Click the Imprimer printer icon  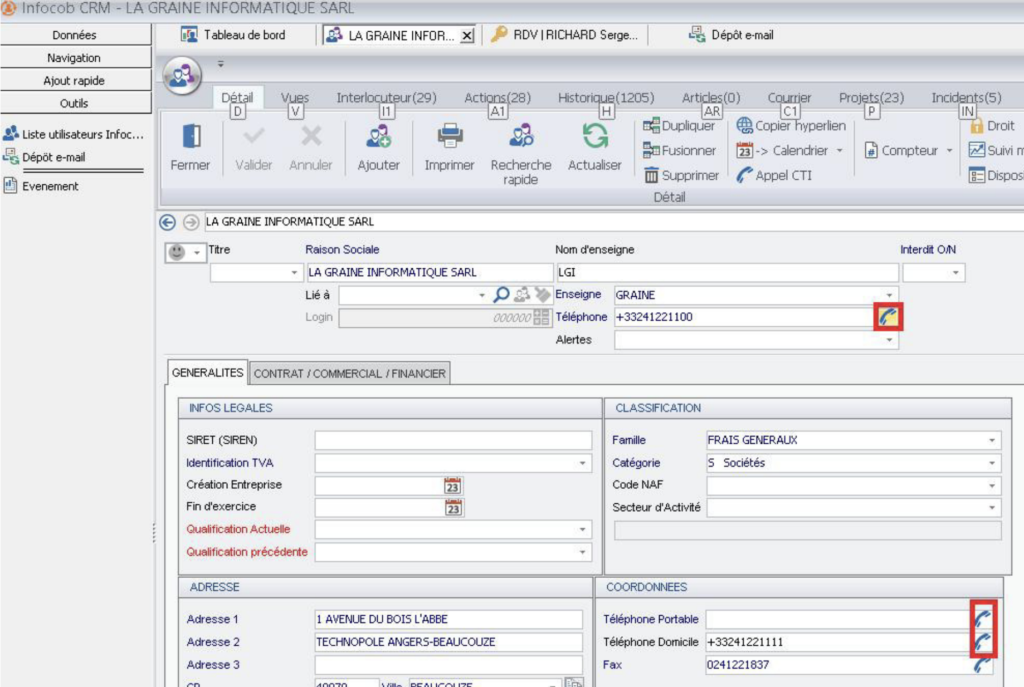pyautogui.click(x=449, y=136)
